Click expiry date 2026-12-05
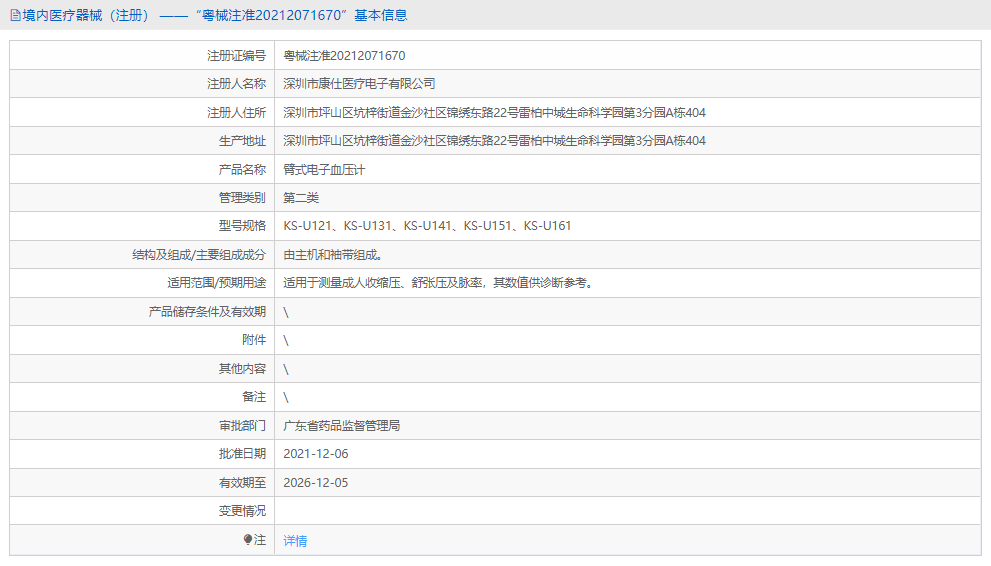991x566 pixels. (x=316, y=483)
